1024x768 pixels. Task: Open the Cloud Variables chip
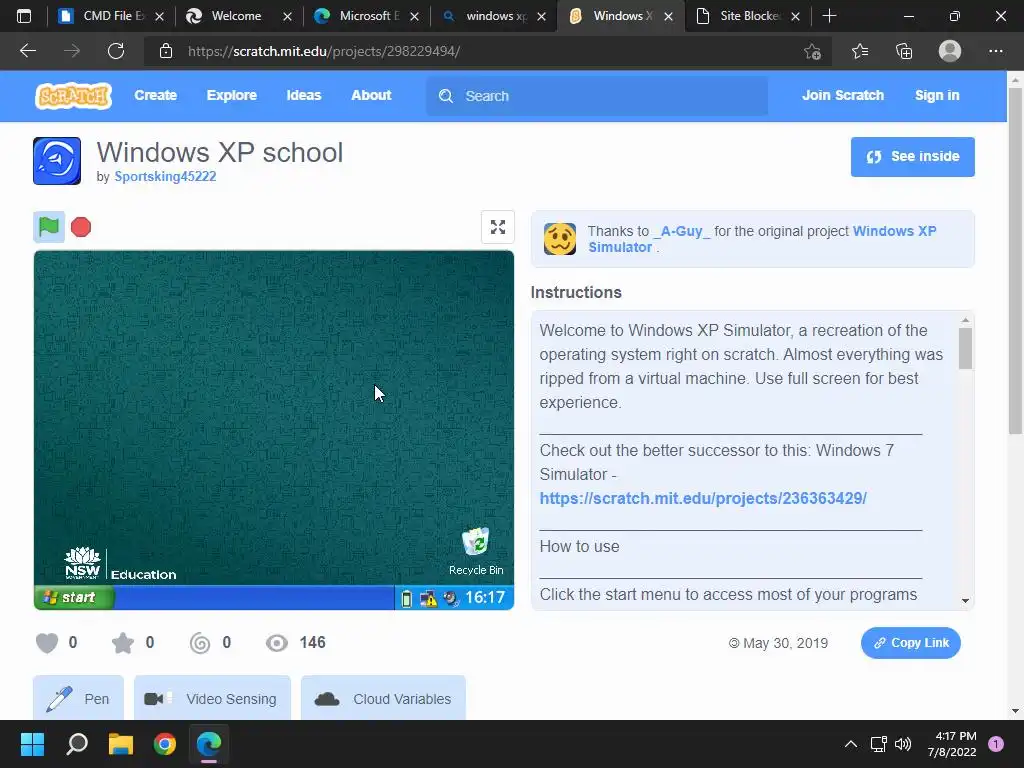[x=383, y=698]
